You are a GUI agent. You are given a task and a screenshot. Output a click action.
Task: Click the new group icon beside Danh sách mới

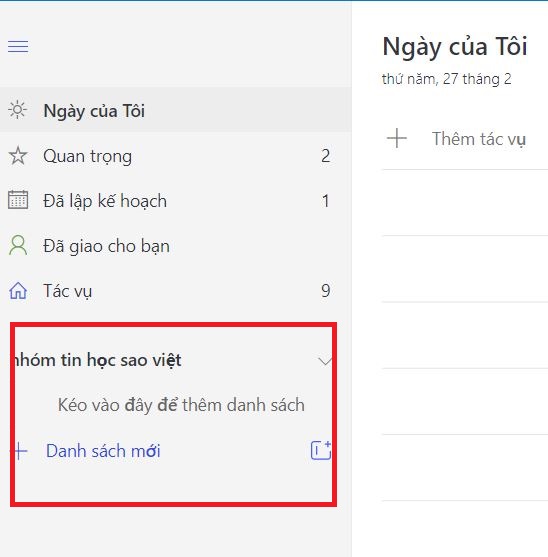pyautogui.click(x=321, y=450)
